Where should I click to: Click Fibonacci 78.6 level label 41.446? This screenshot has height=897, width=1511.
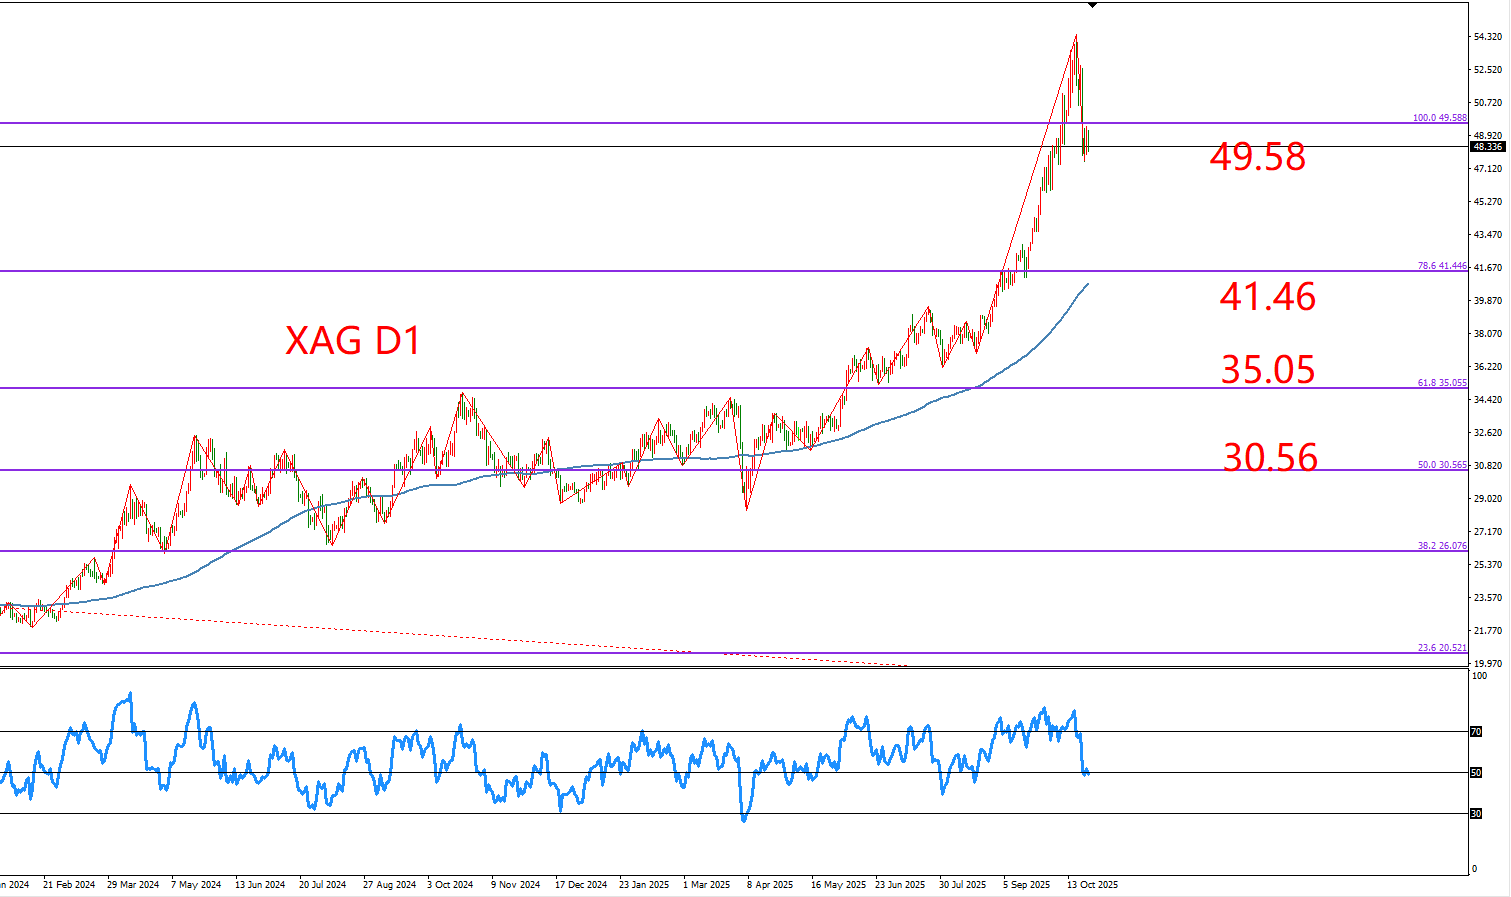pos(1441,266)
